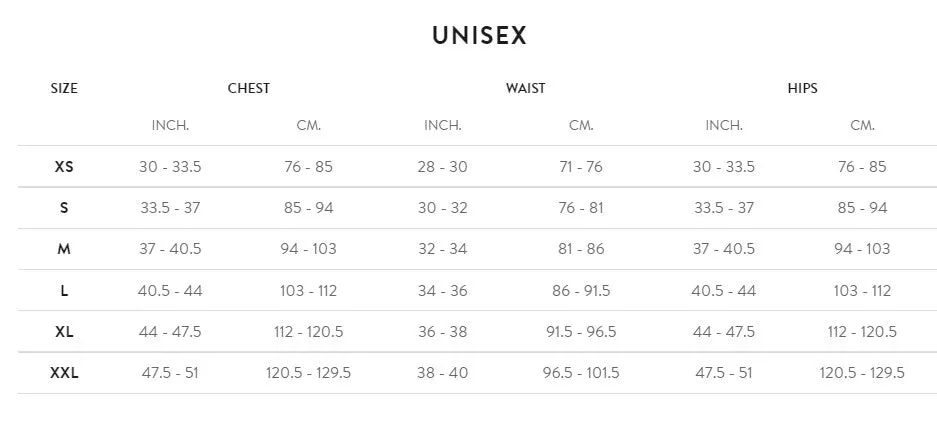Click the HIPS column header

point(802,88)
